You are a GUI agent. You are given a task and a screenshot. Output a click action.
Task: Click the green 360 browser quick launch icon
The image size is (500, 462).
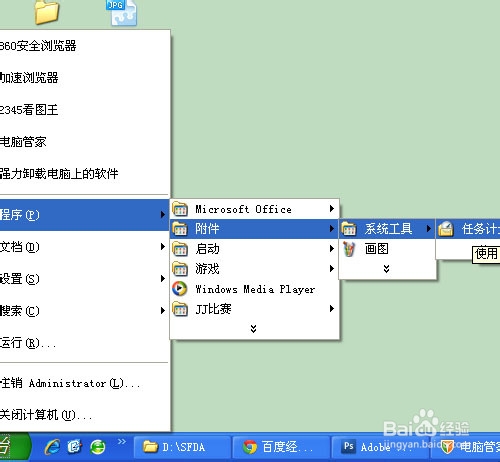[x=98, y=447]
